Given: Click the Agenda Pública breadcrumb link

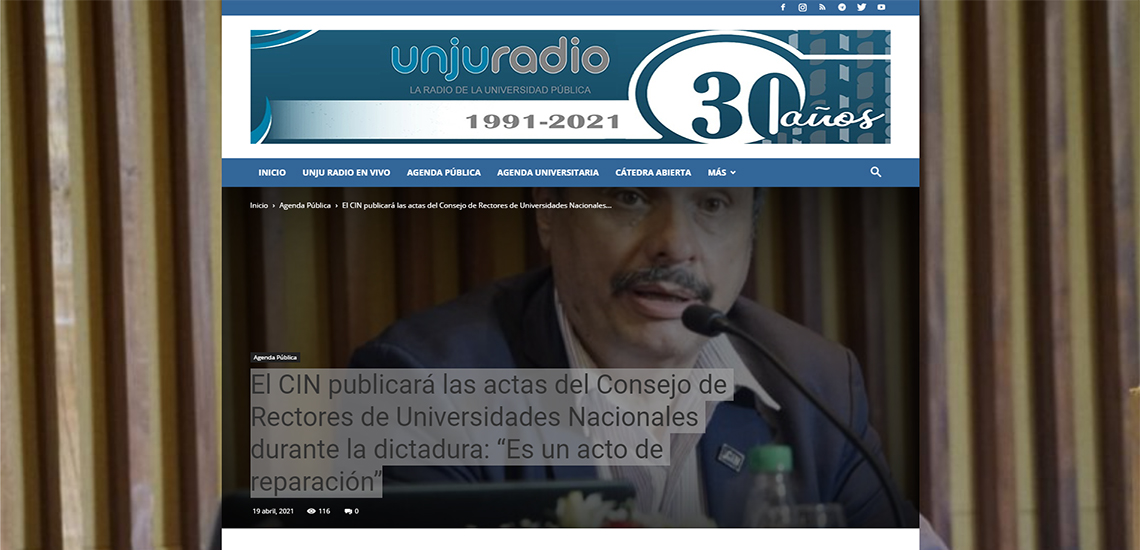Looking at the screenshot, I should 305,205.
